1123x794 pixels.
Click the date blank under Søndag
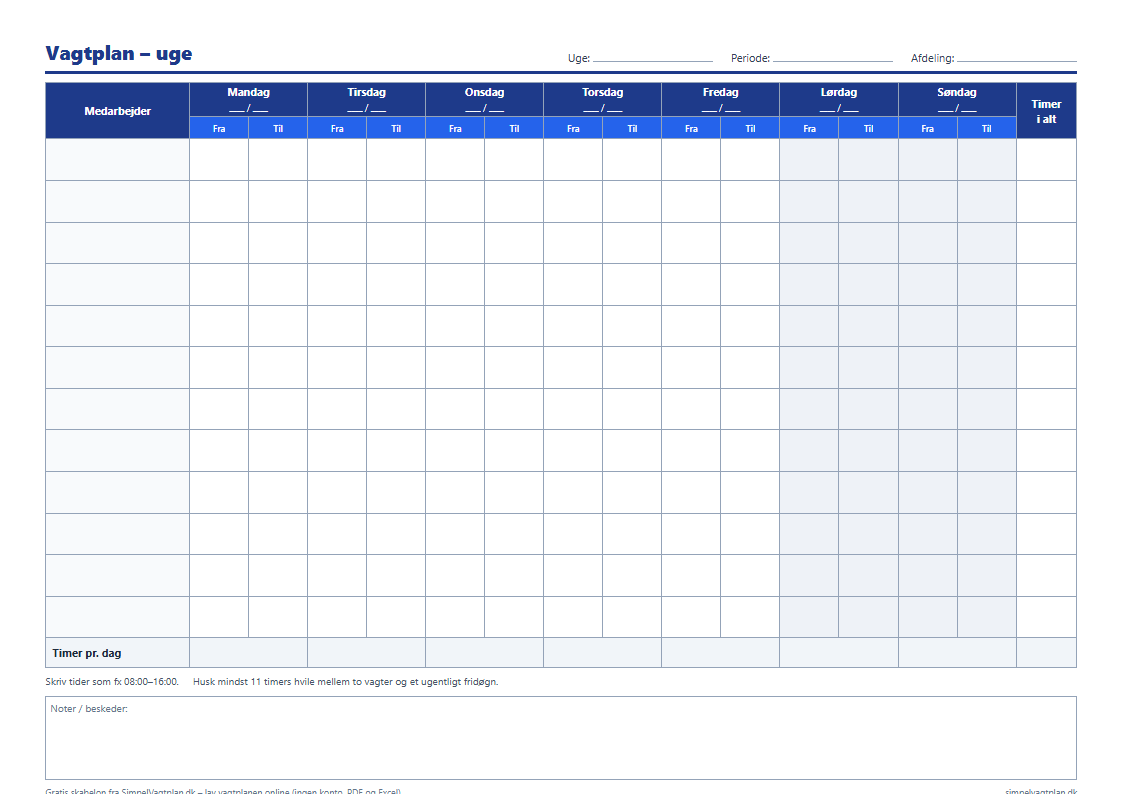[957, 109]
